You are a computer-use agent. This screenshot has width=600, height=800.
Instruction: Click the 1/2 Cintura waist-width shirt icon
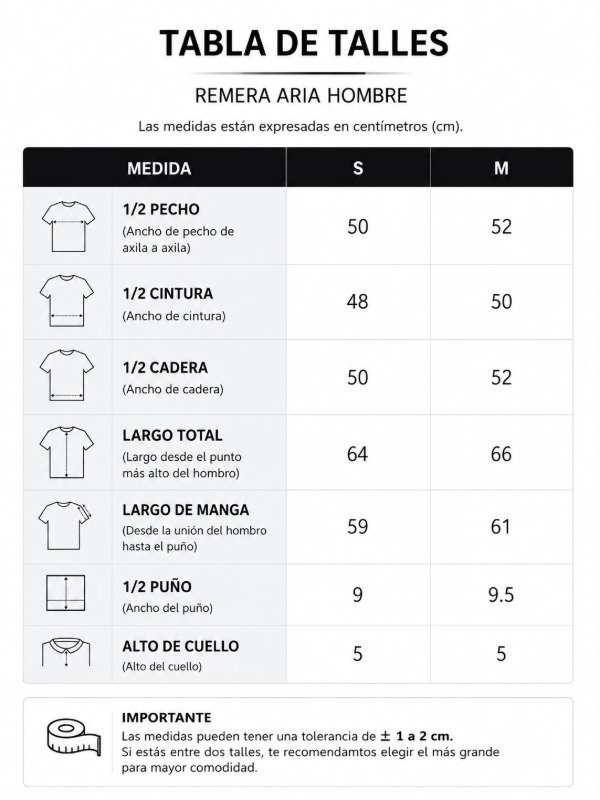tap(67, 301)
